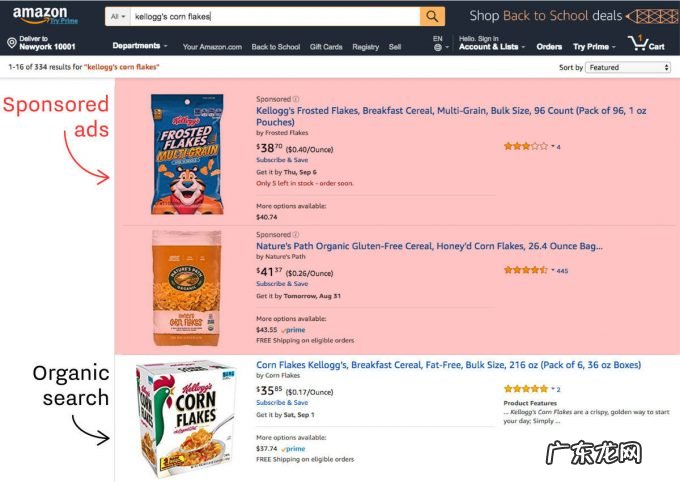Click into the search text field
This screenshot has height=482, width=680.
pos(270,17)
